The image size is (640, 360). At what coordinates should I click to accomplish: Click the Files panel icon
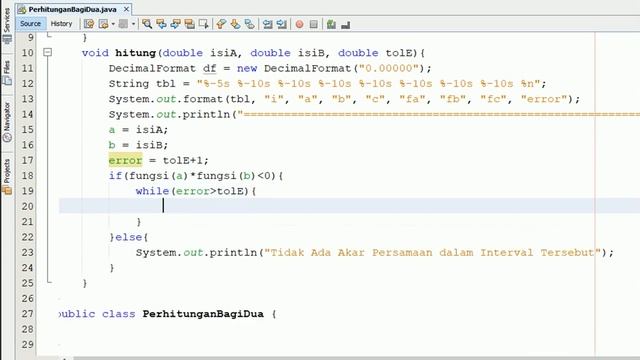tap(7, 81)
